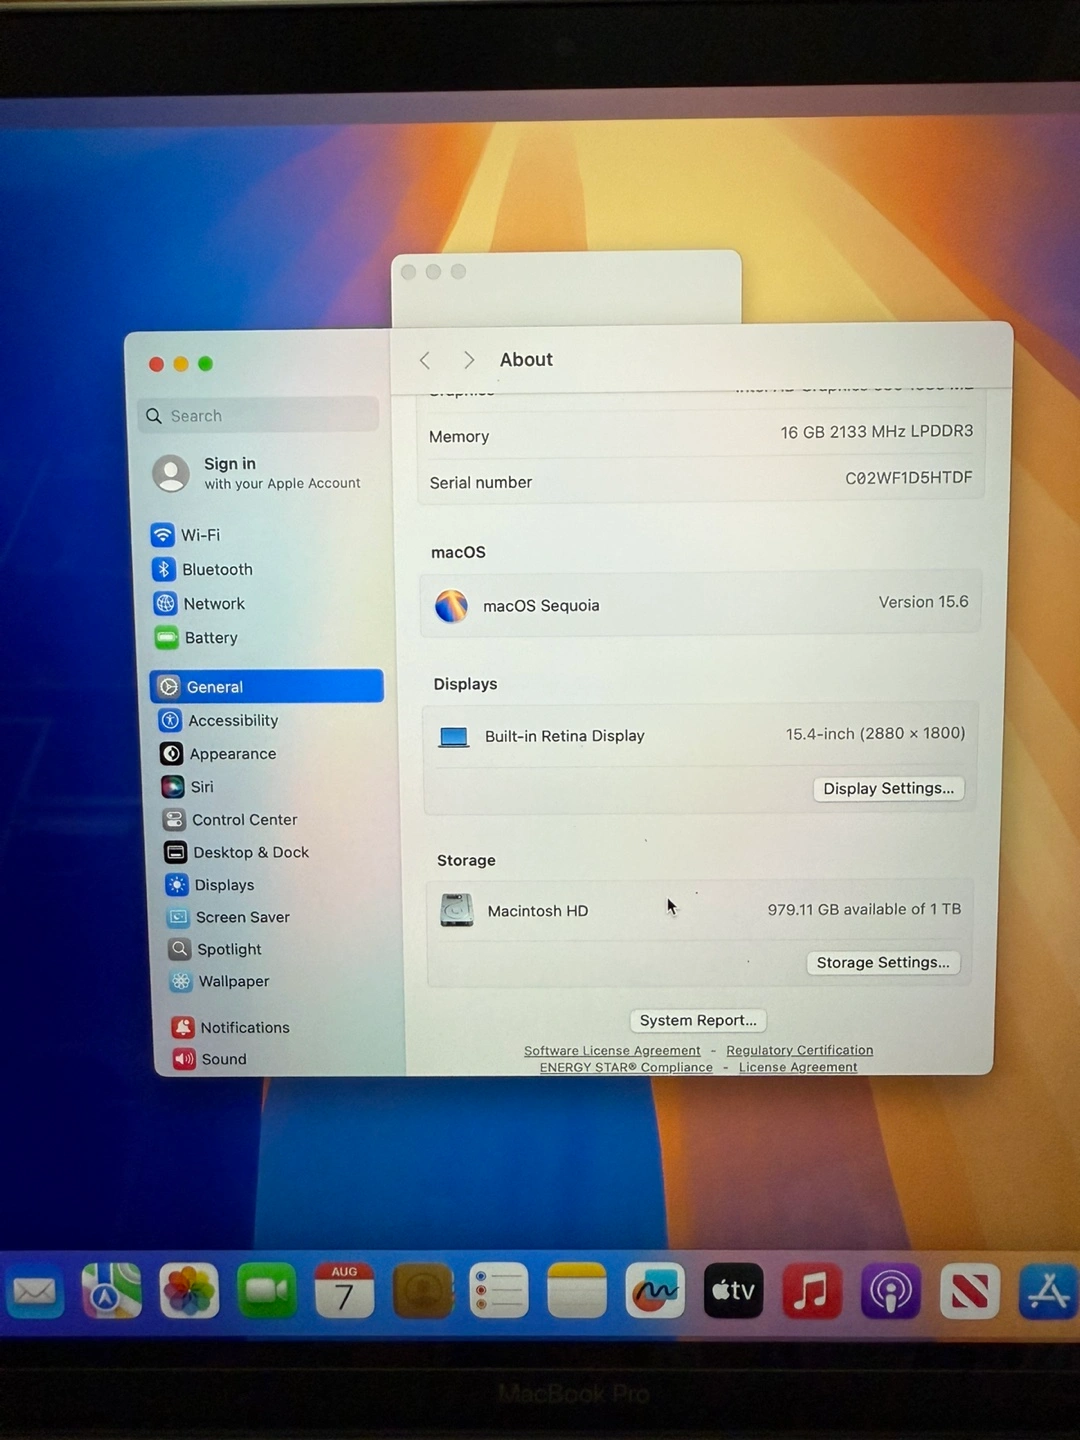
Task: Open Photos from the Dock
Action: click(189, 1291)
